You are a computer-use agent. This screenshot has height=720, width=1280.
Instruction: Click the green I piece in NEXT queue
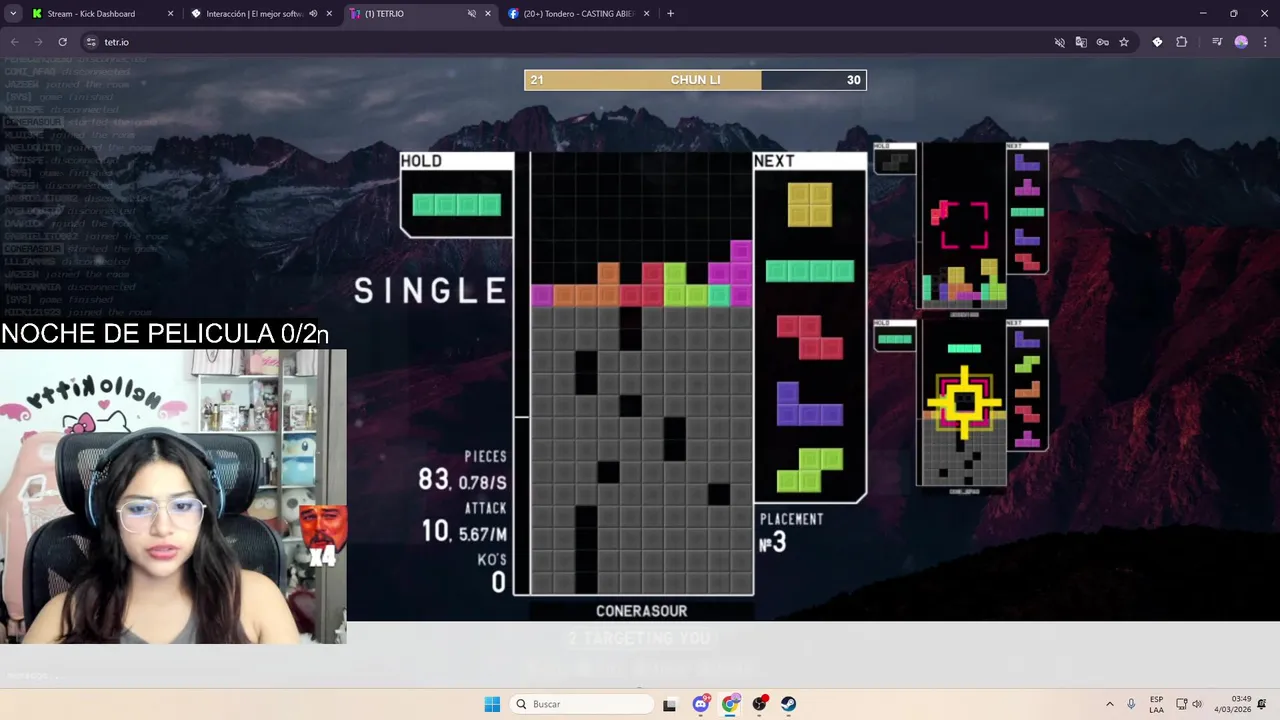pos(810,271)
